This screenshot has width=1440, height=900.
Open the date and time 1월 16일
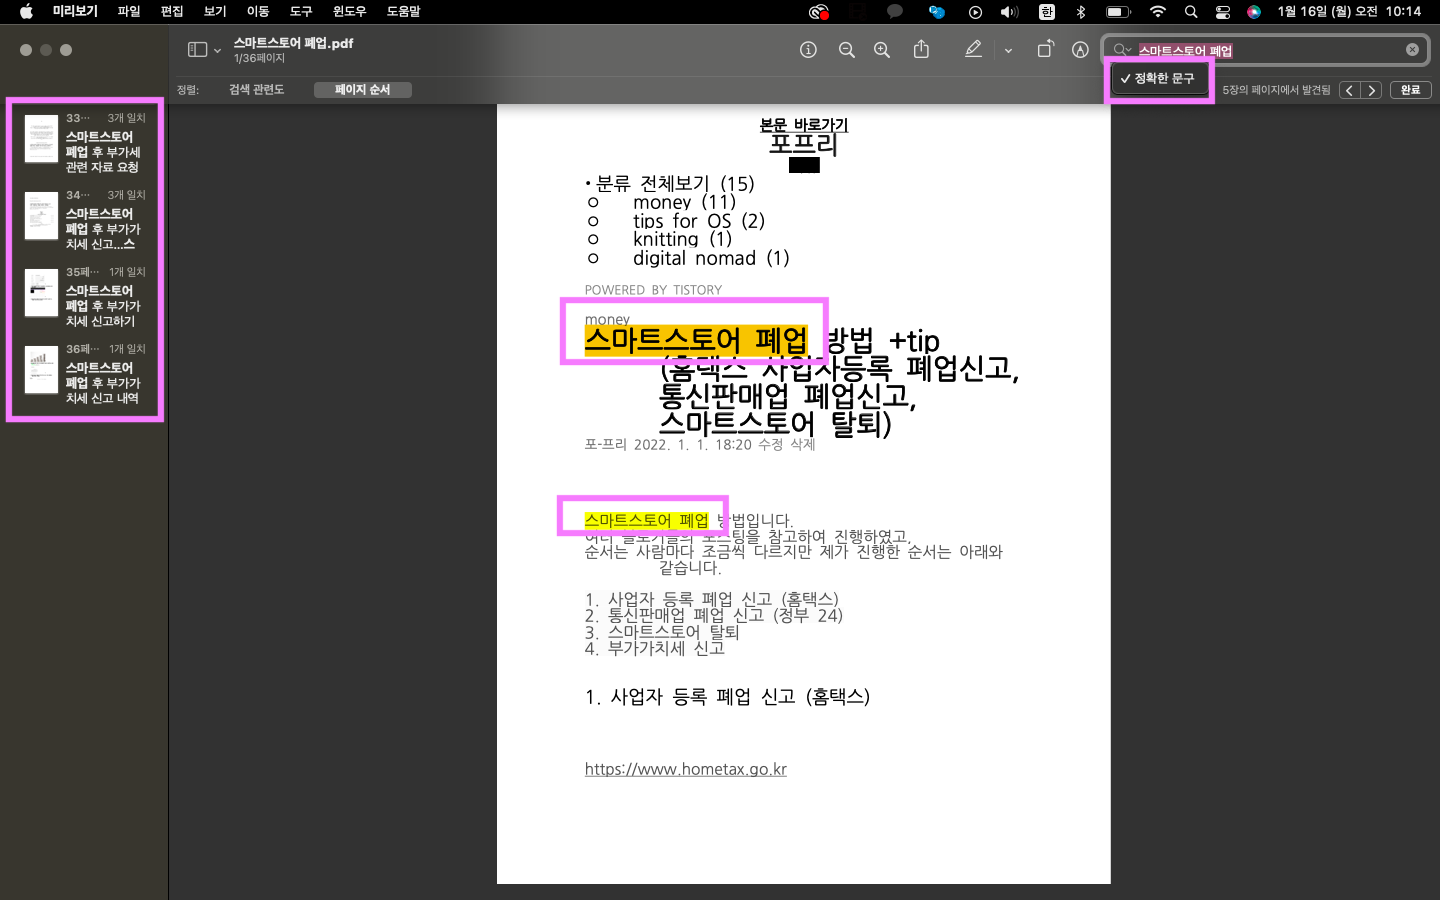(1349, 12)
